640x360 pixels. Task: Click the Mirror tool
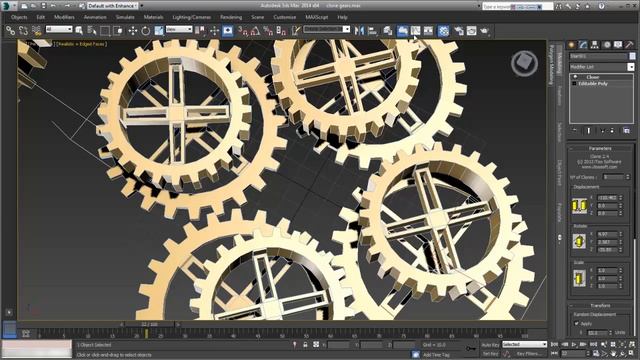(359, 31)
